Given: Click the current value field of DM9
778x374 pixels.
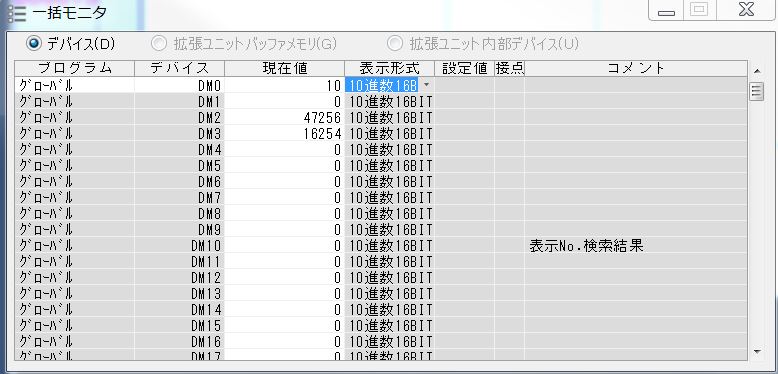Looking at the screenshot, I should 285,230.
